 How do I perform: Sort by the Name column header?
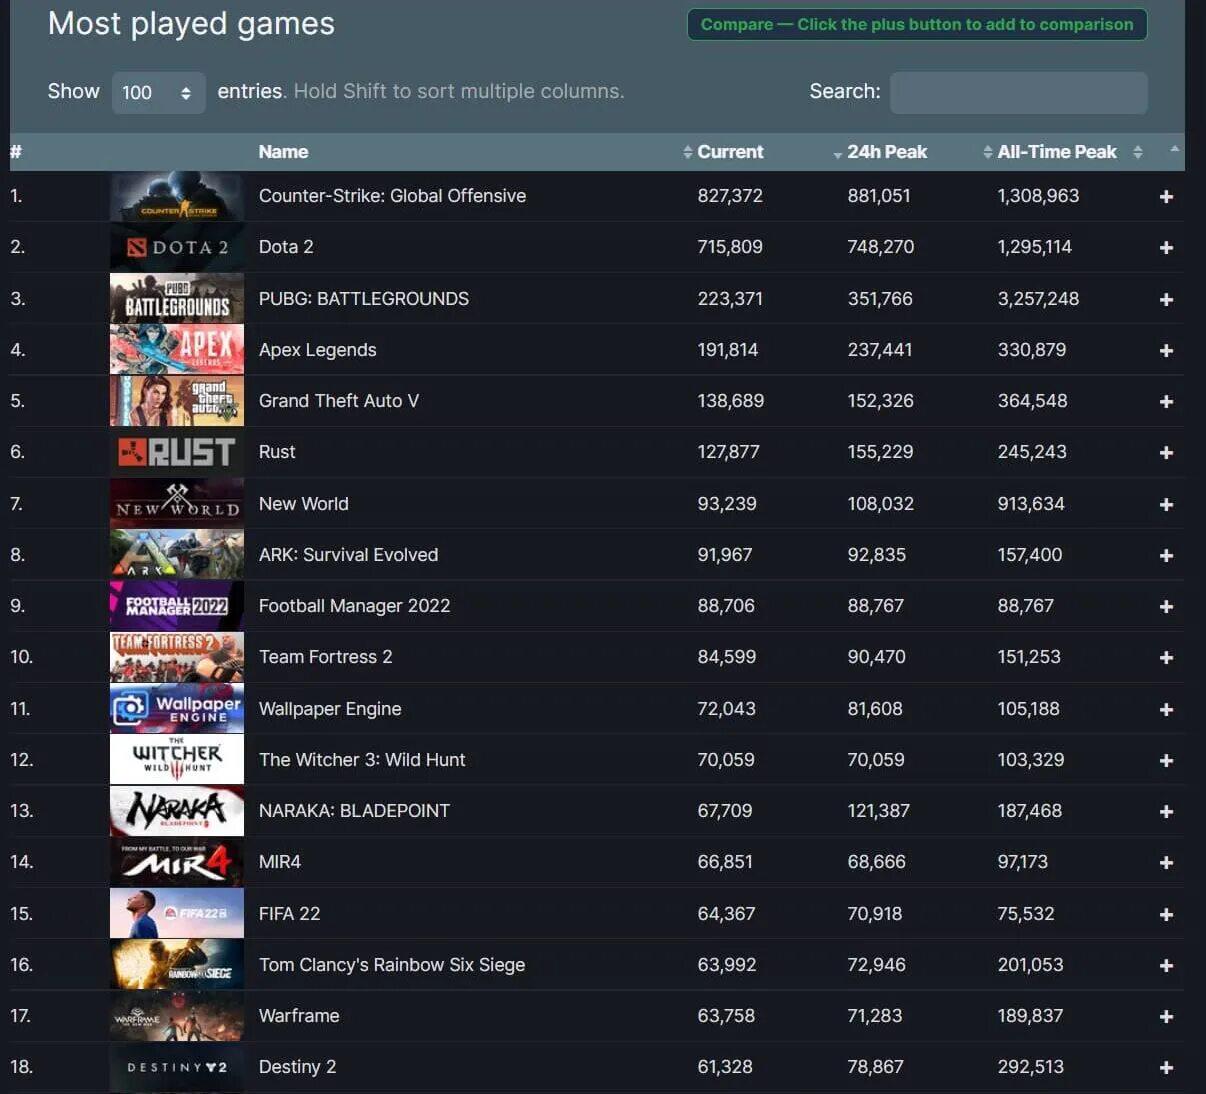tap(283, 152)
